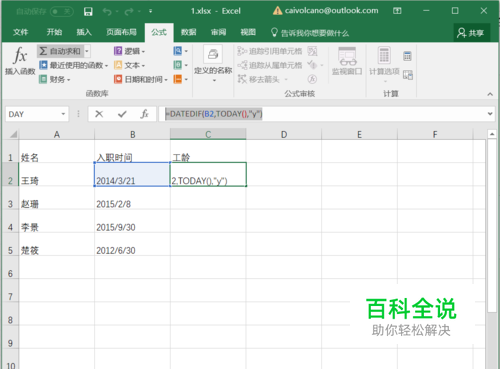Confirm formula with checkmark button
Image resolution: width=500 pixels, height=369 pixels.
122,114
